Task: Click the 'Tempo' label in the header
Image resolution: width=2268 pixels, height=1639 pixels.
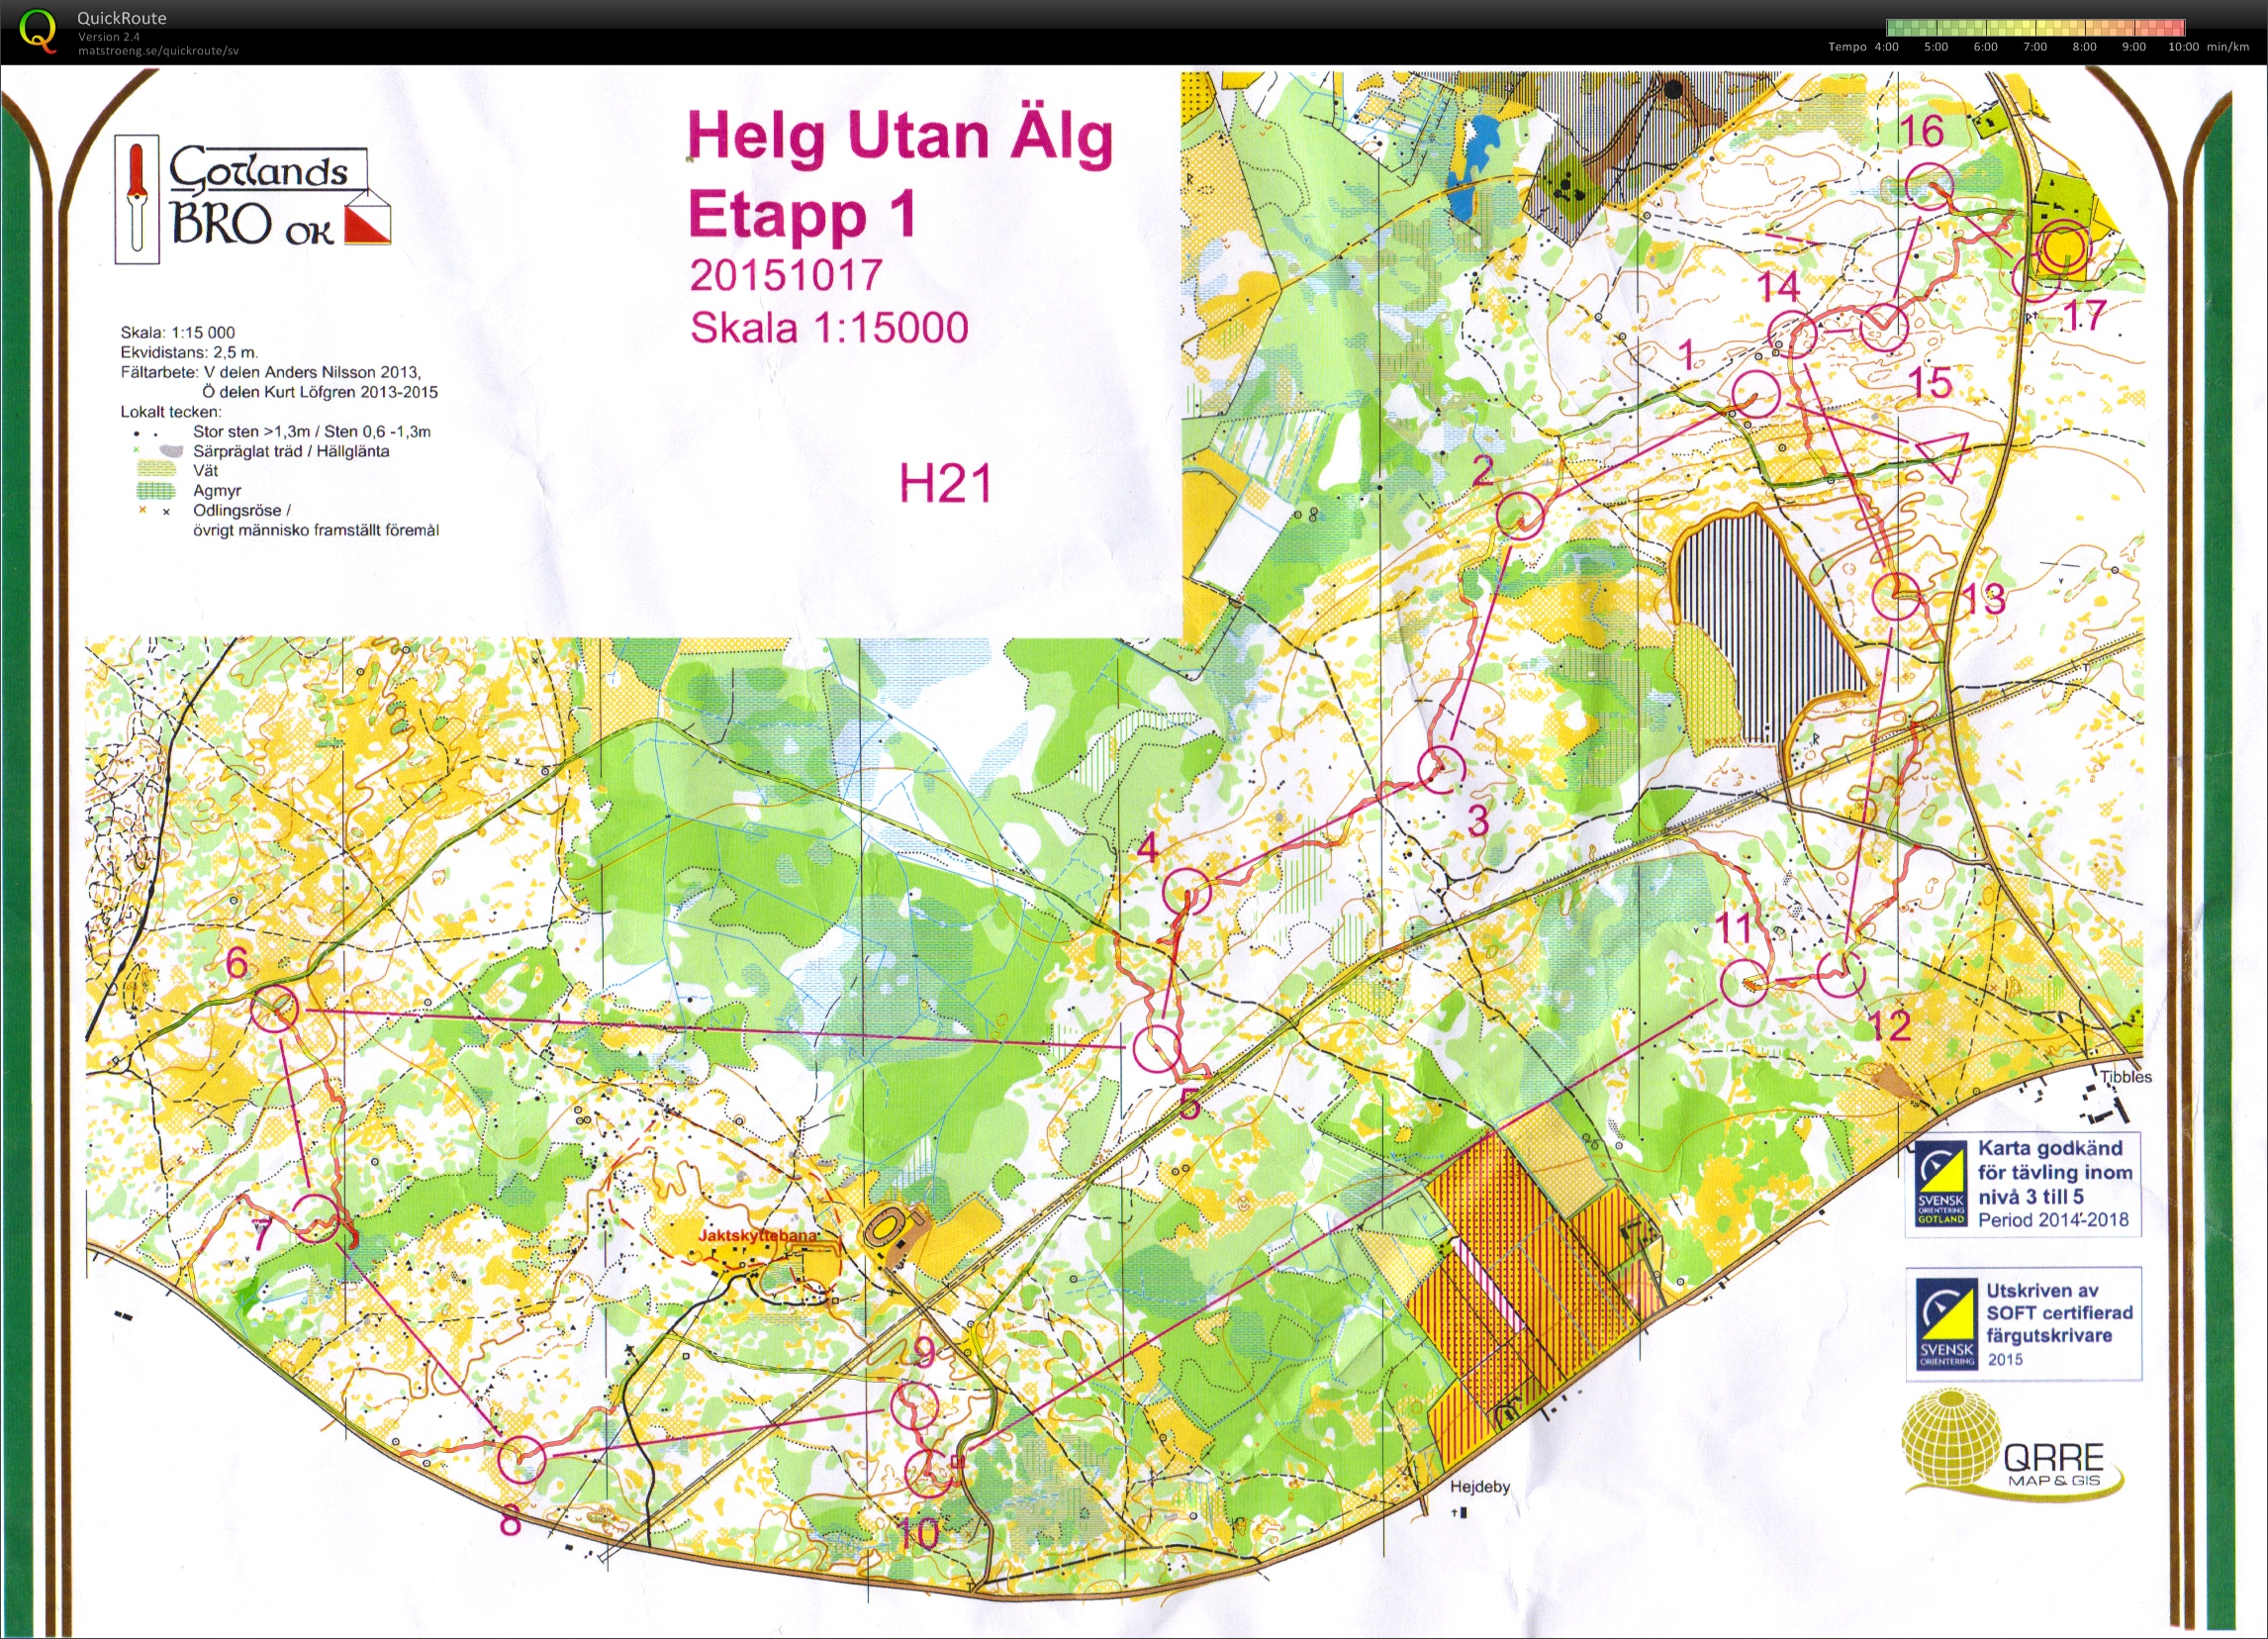Action: 1847,47
